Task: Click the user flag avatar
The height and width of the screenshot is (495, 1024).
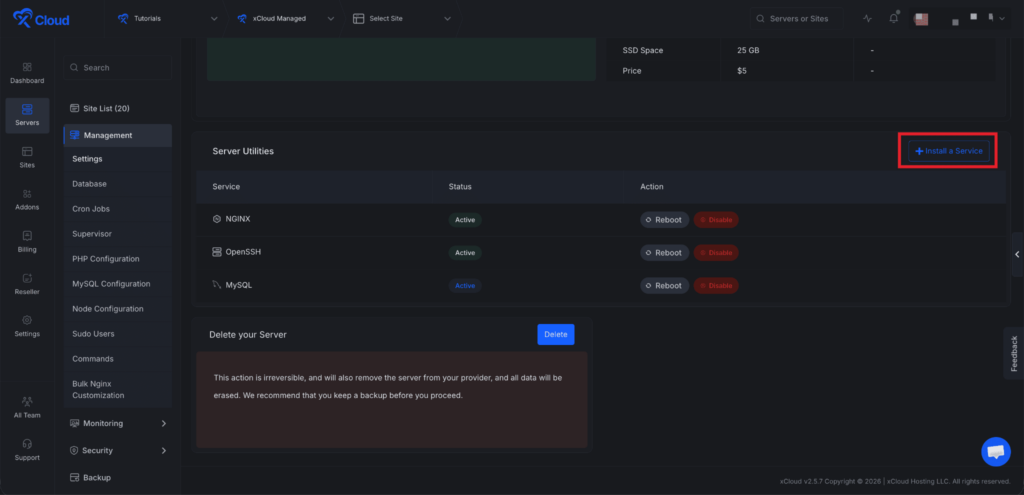Action: [921, 19]
